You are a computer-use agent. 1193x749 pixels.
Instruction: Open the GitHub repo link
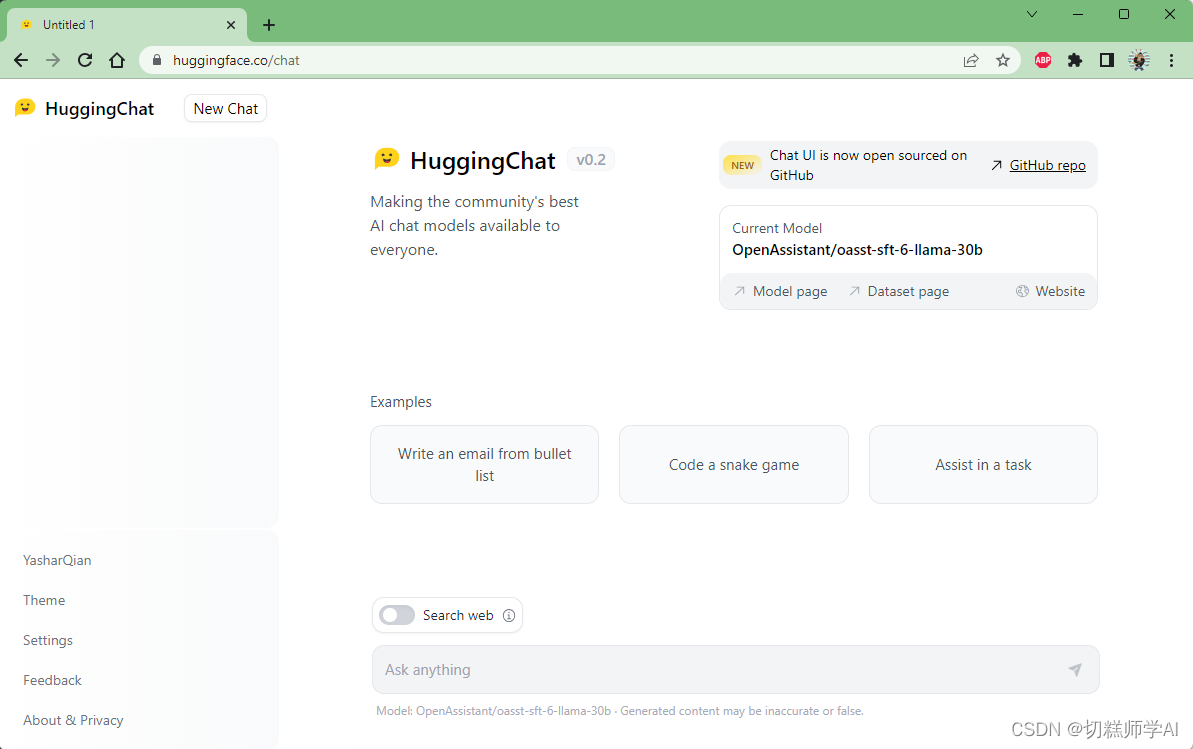point(1047,165)
